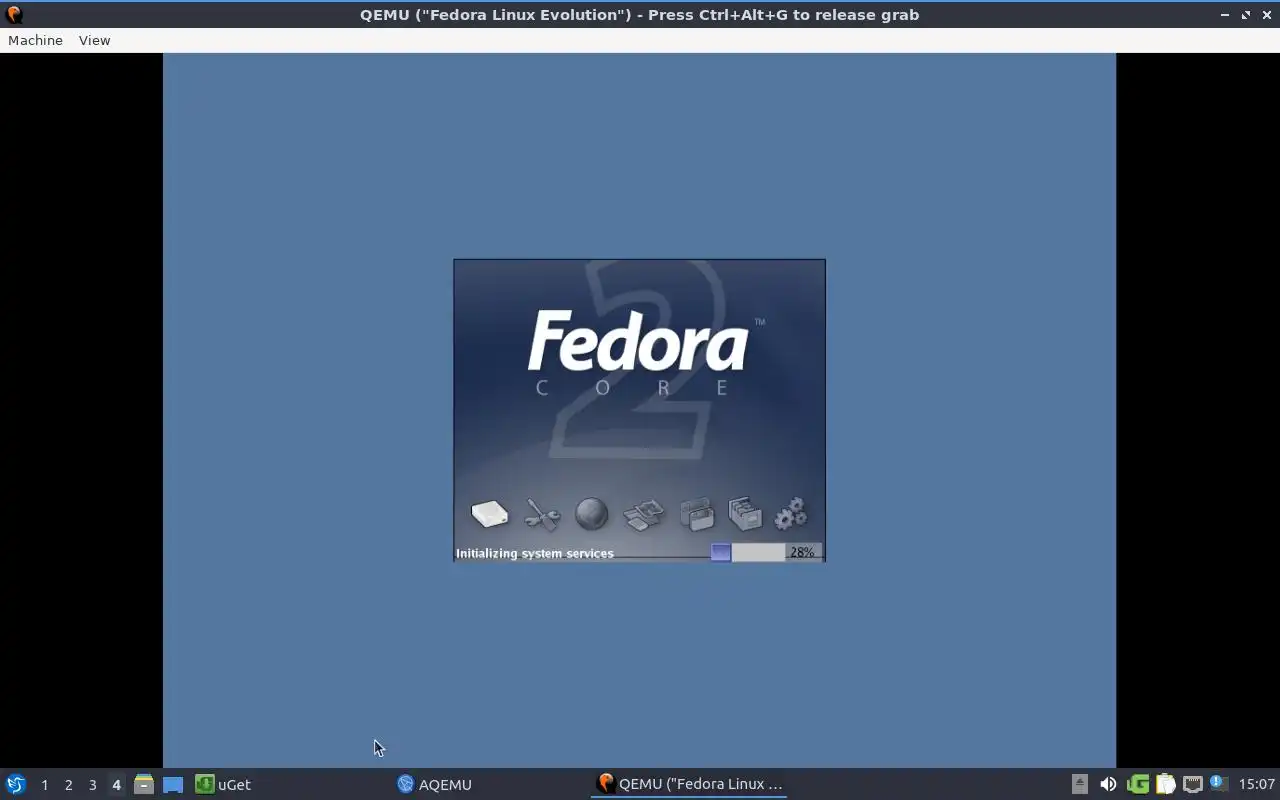Click the file folders icon on splash
The image size is (1280, 800).
point(697,514)
